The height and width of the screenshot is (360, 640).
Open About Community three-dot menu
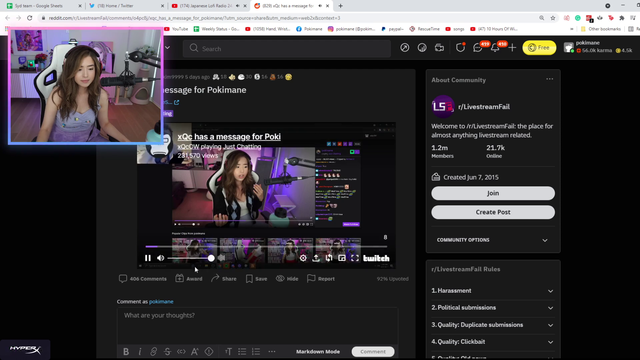(550, 79)
